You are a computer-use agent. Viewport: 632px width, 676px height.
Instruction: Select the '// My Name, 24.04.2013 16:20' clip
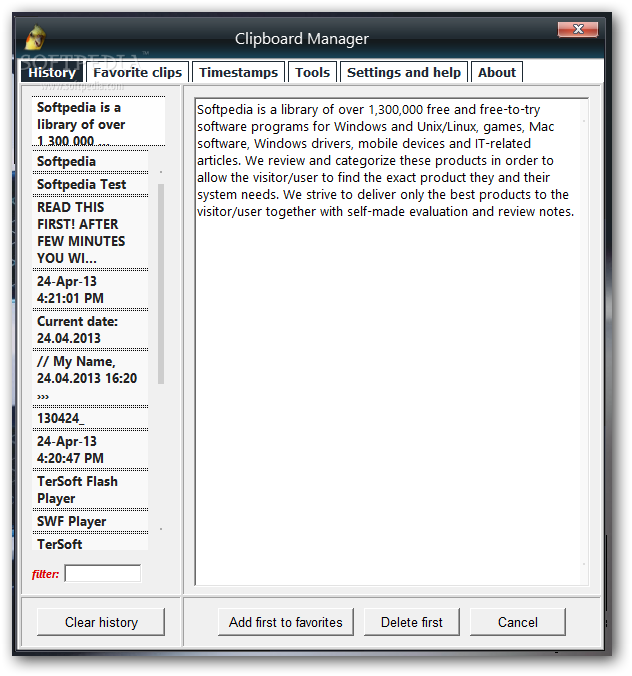90,378
